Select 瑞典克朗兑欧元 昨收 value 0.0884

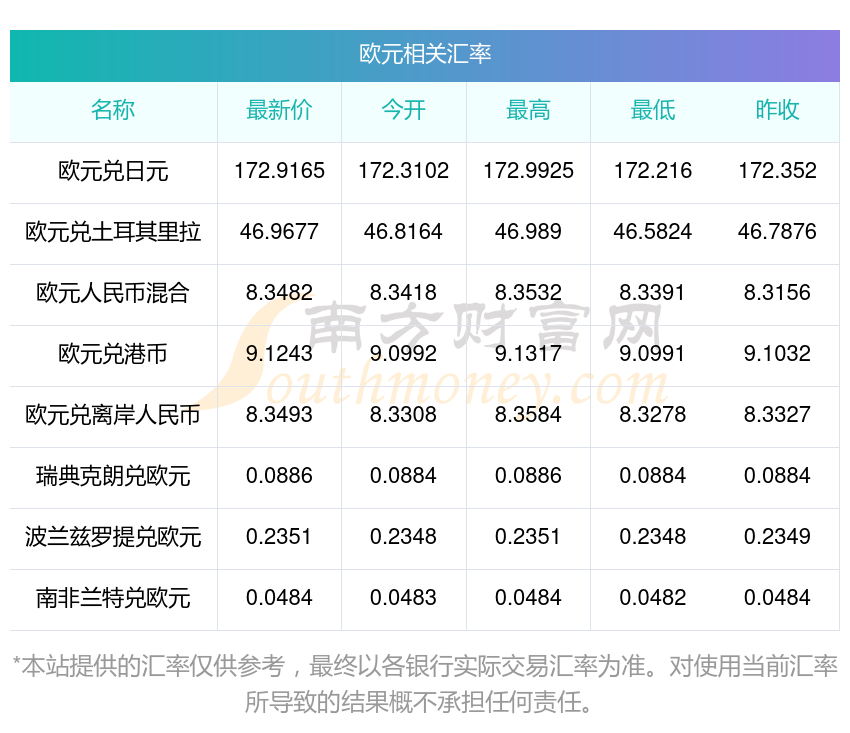777,475
